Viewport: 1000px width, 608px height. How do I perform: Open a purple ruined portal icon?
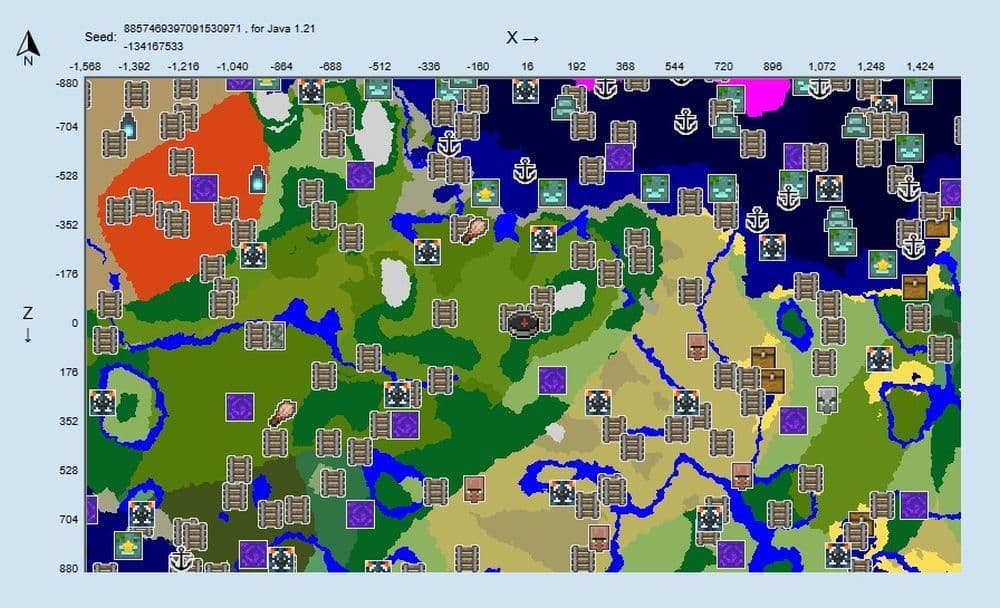pos(204,188)
